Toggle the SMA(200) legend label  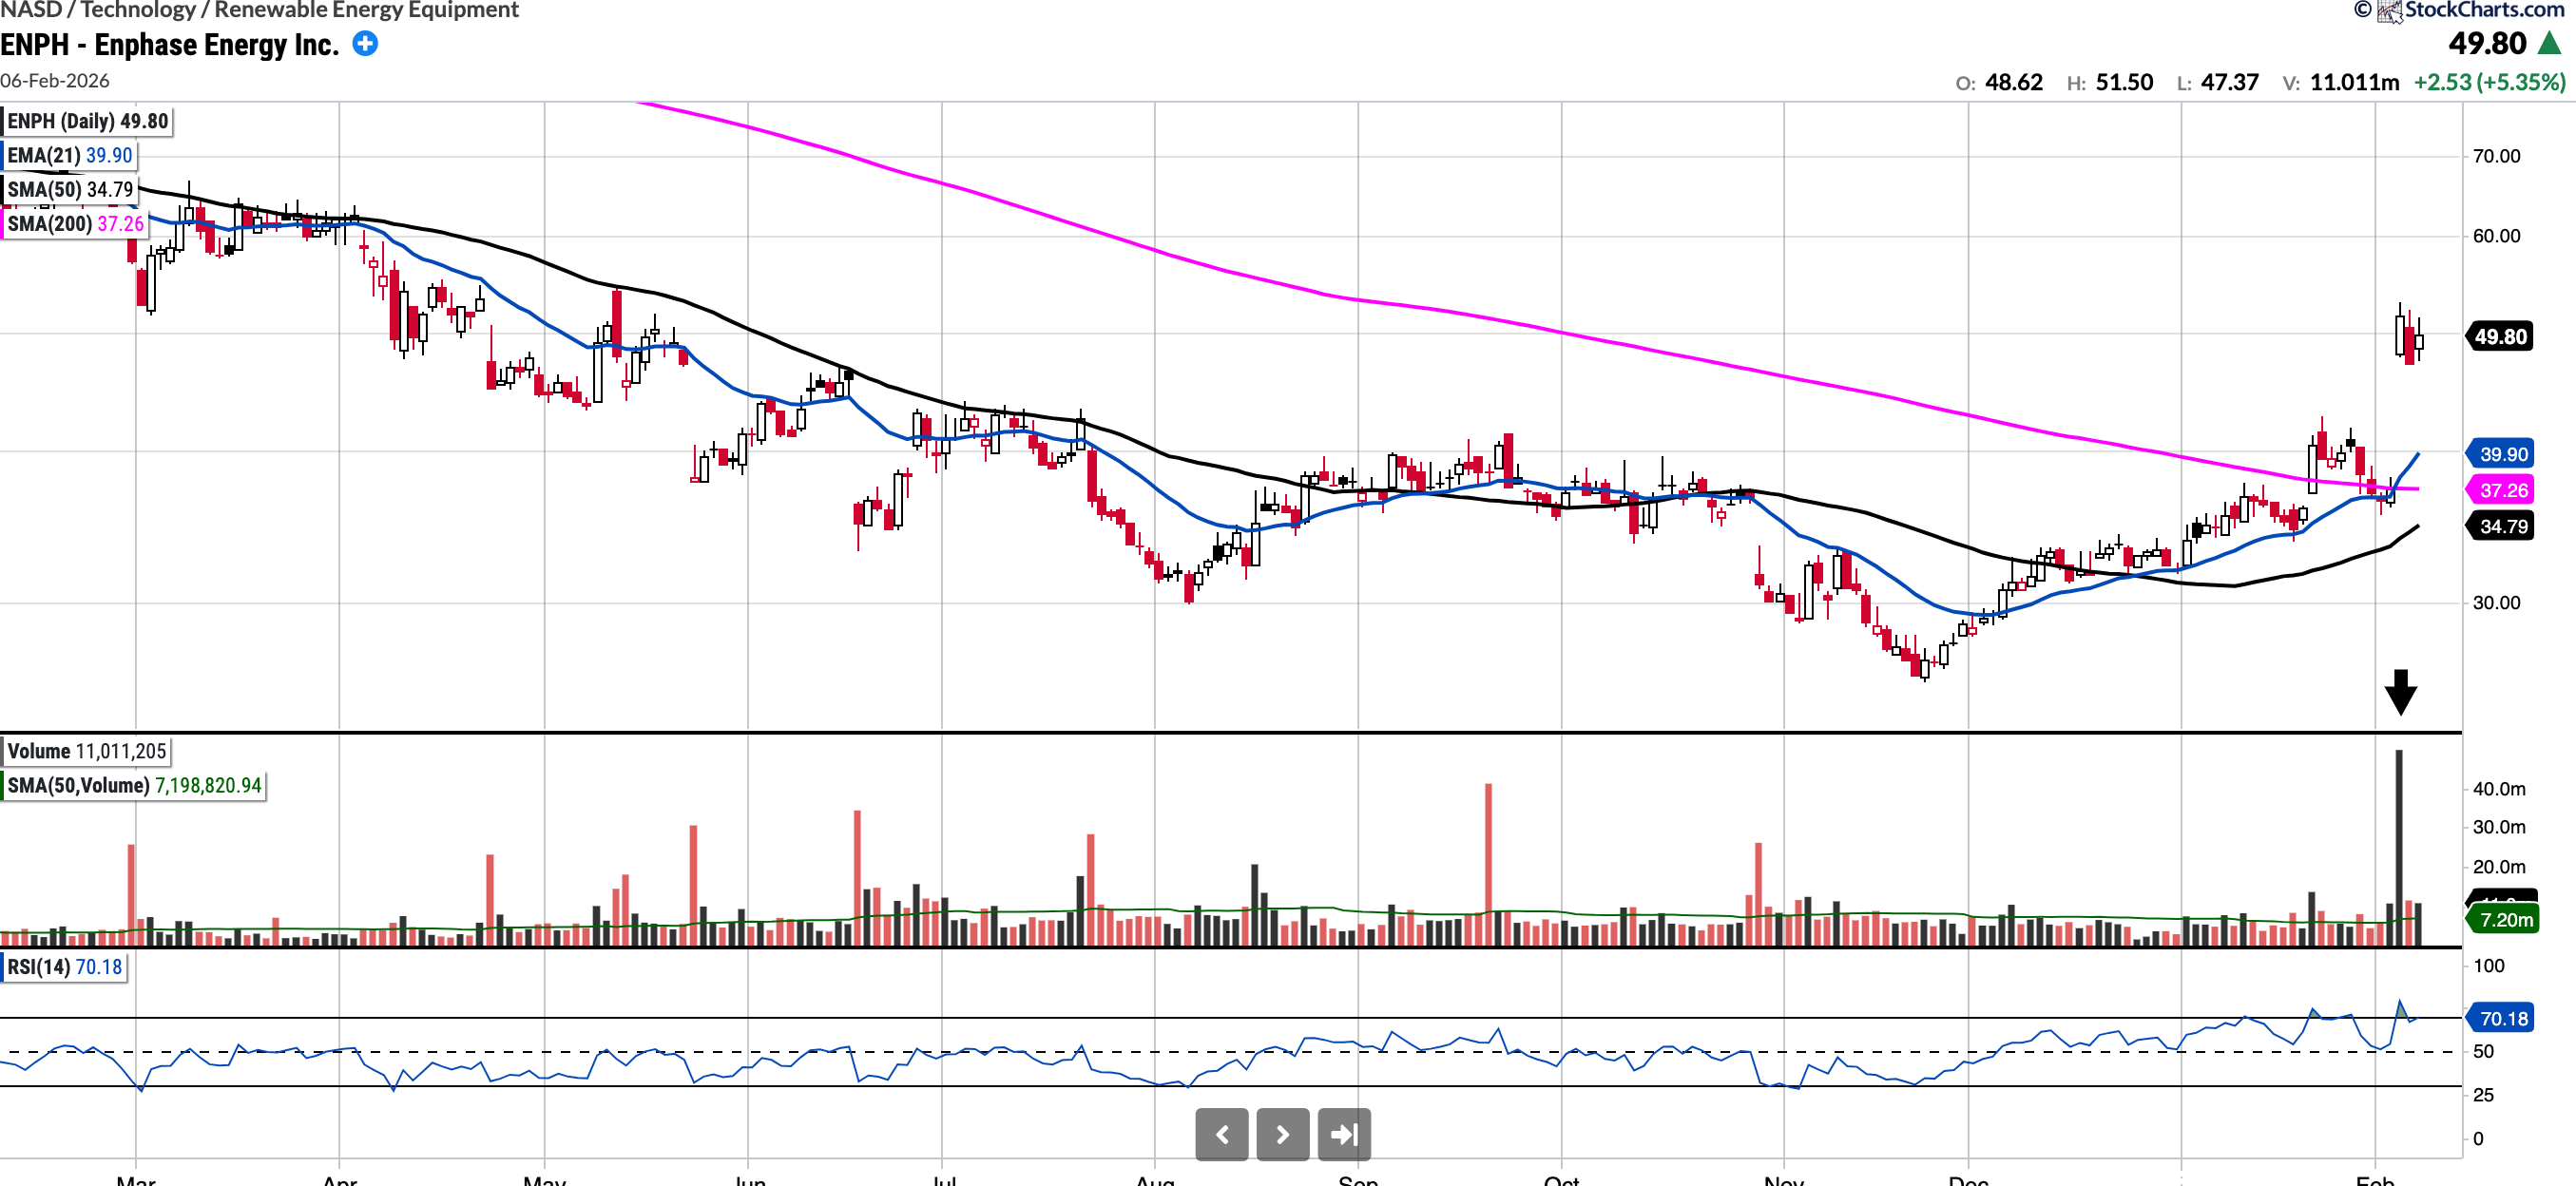[75, 223]
